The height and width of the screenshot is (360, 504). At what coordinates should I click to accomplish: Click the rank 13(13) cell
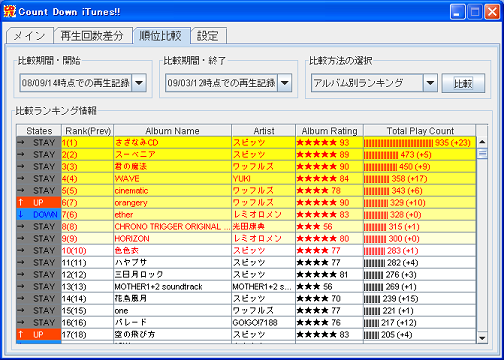click(x=88, y=287)
